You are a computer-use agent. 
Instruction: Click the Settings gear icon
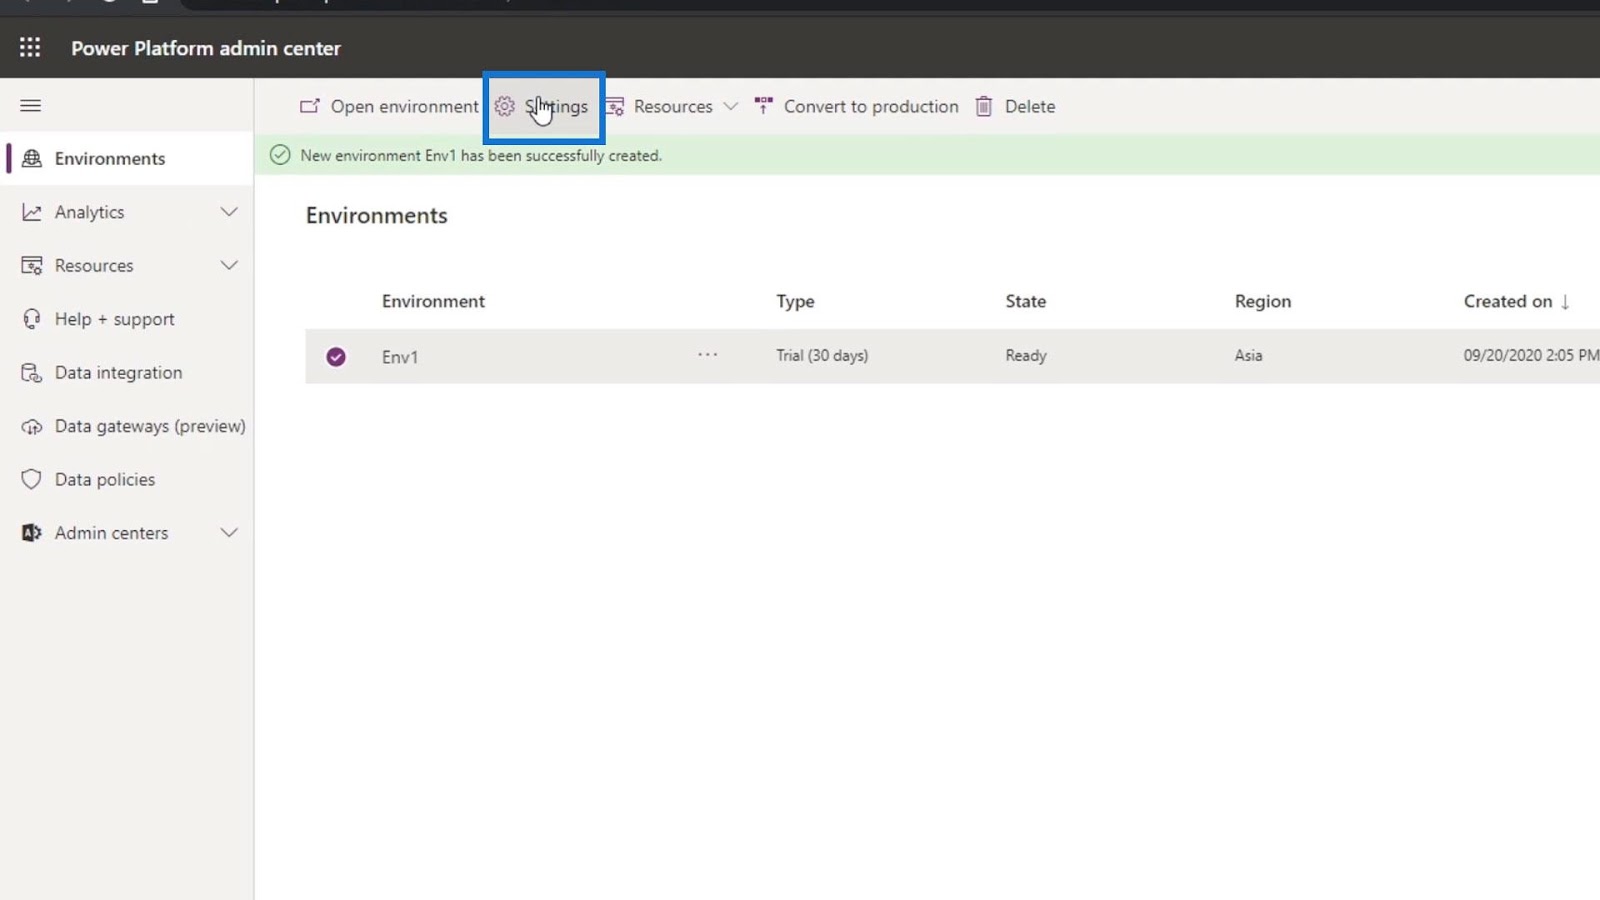click(x=505, y=106)
